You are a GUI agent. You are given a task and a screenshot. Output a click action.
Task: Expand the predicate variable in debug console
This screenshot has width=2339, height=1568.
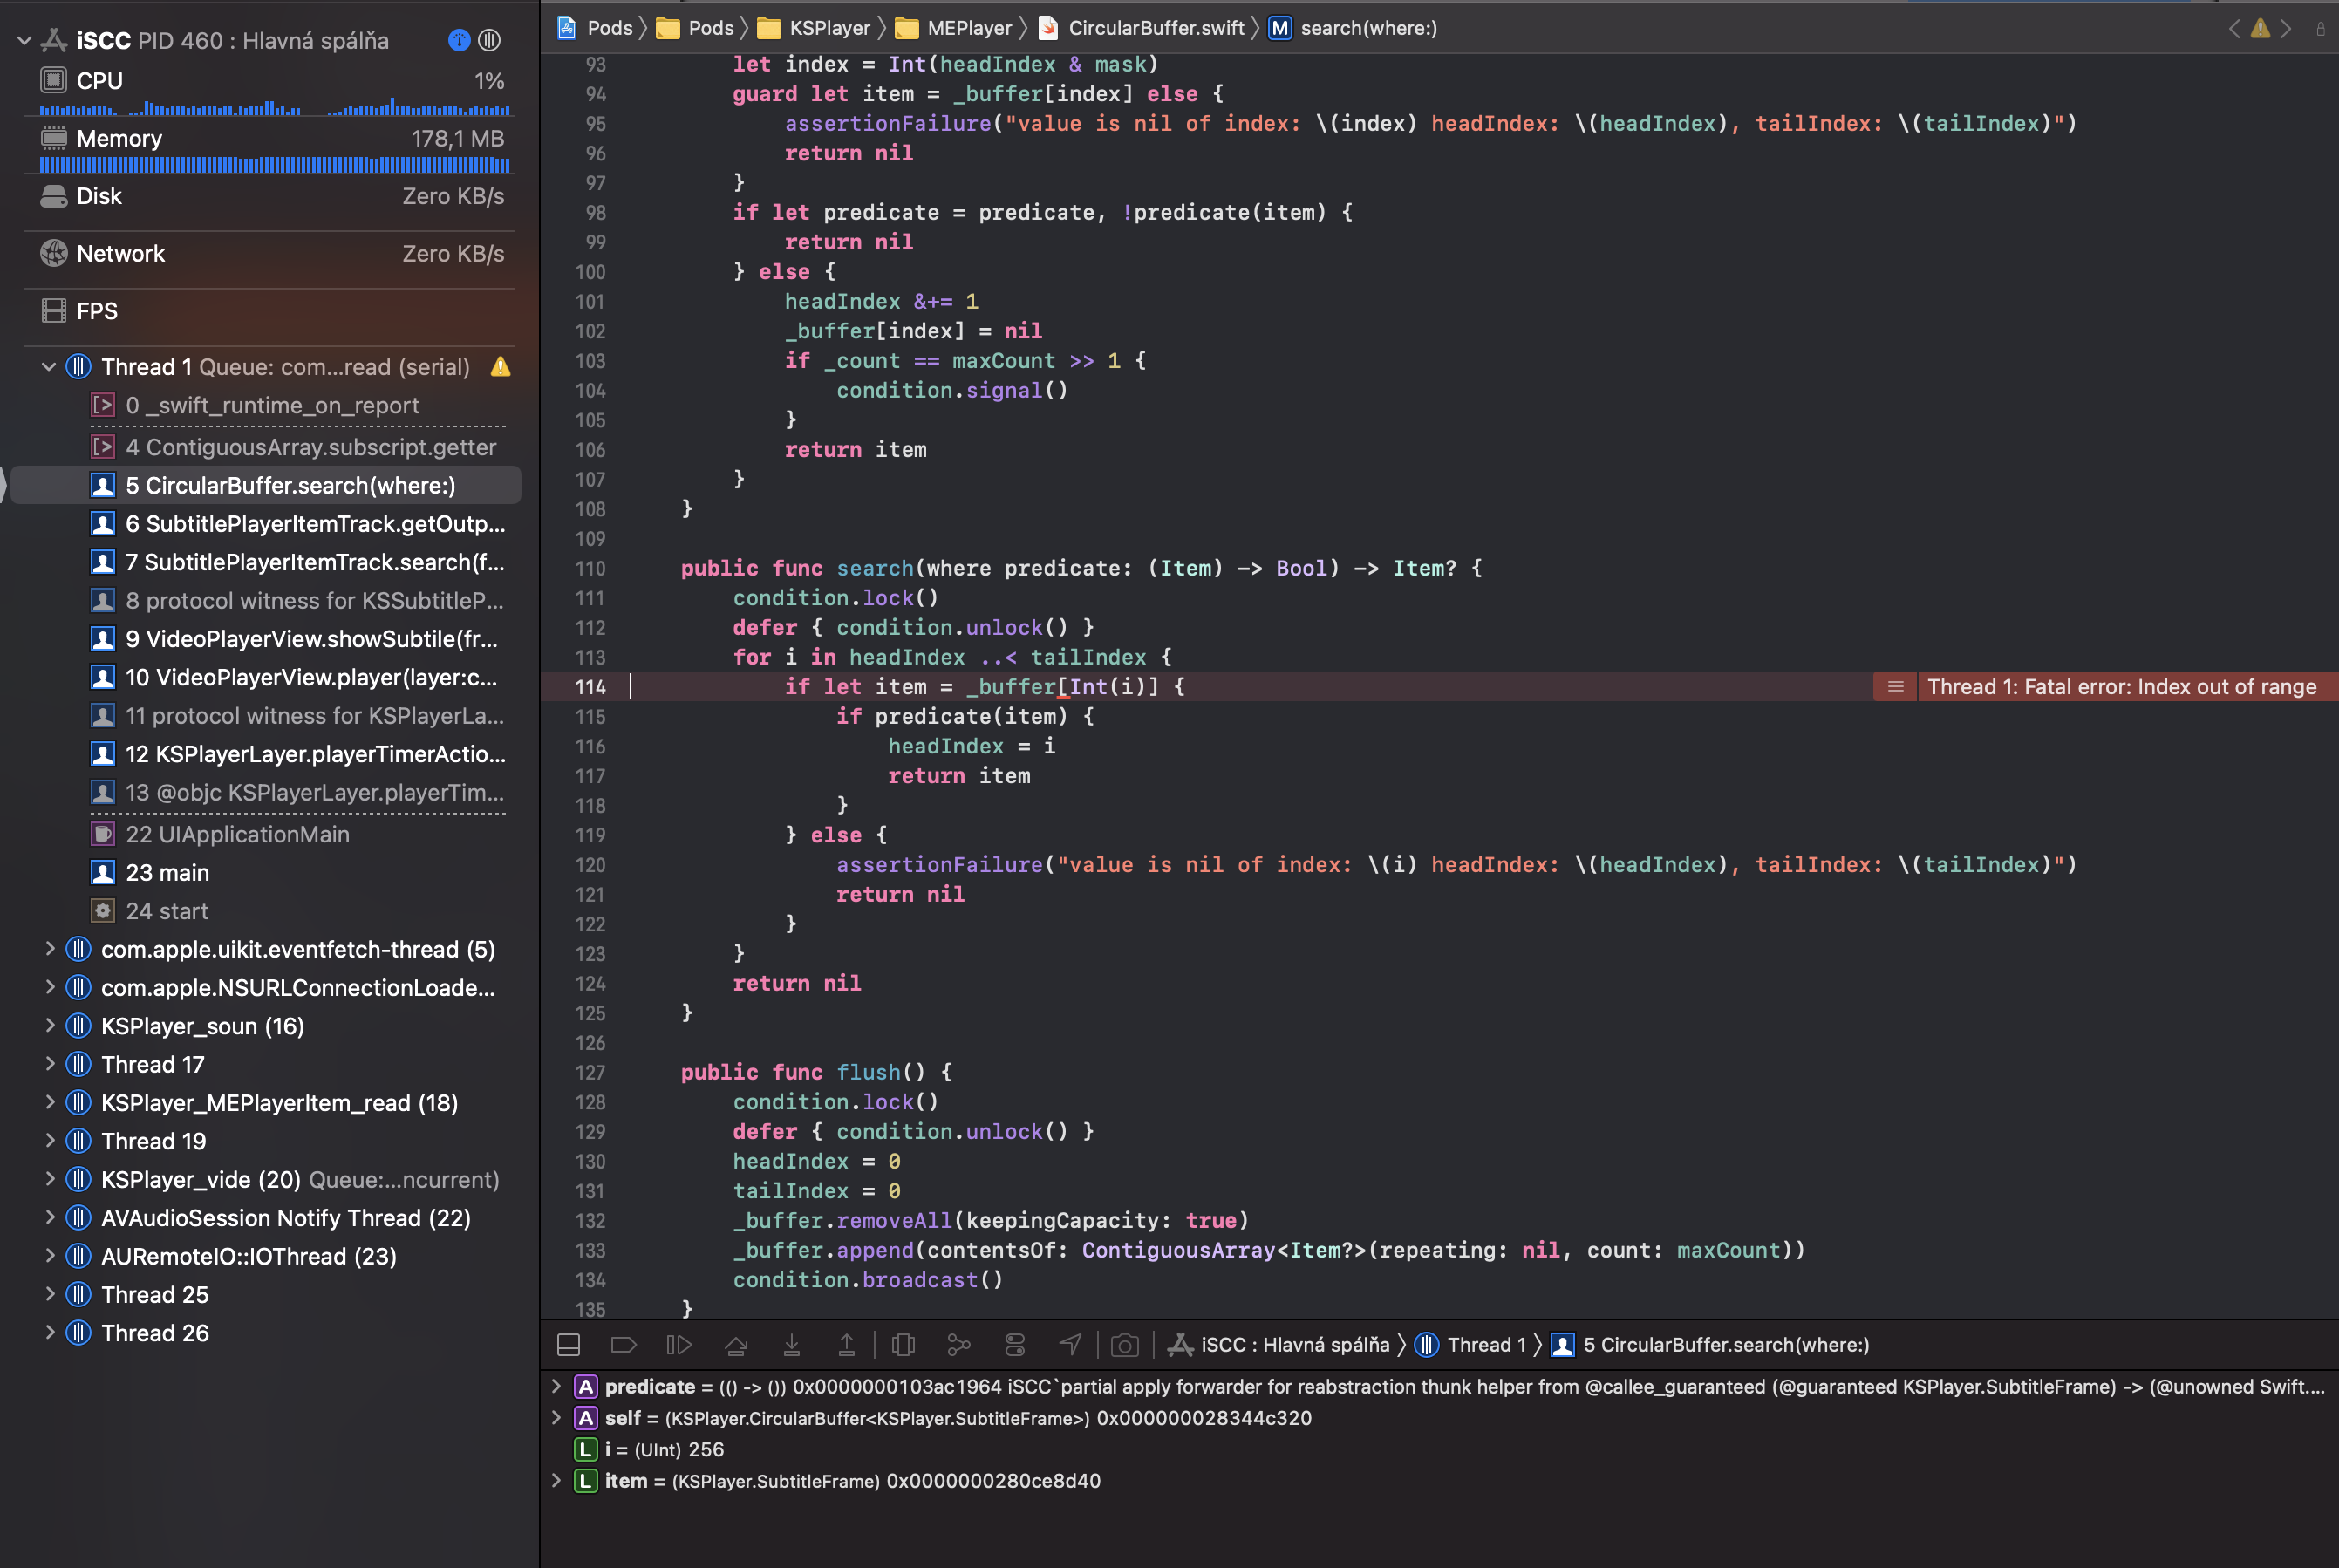click(x=557, y=1387)
